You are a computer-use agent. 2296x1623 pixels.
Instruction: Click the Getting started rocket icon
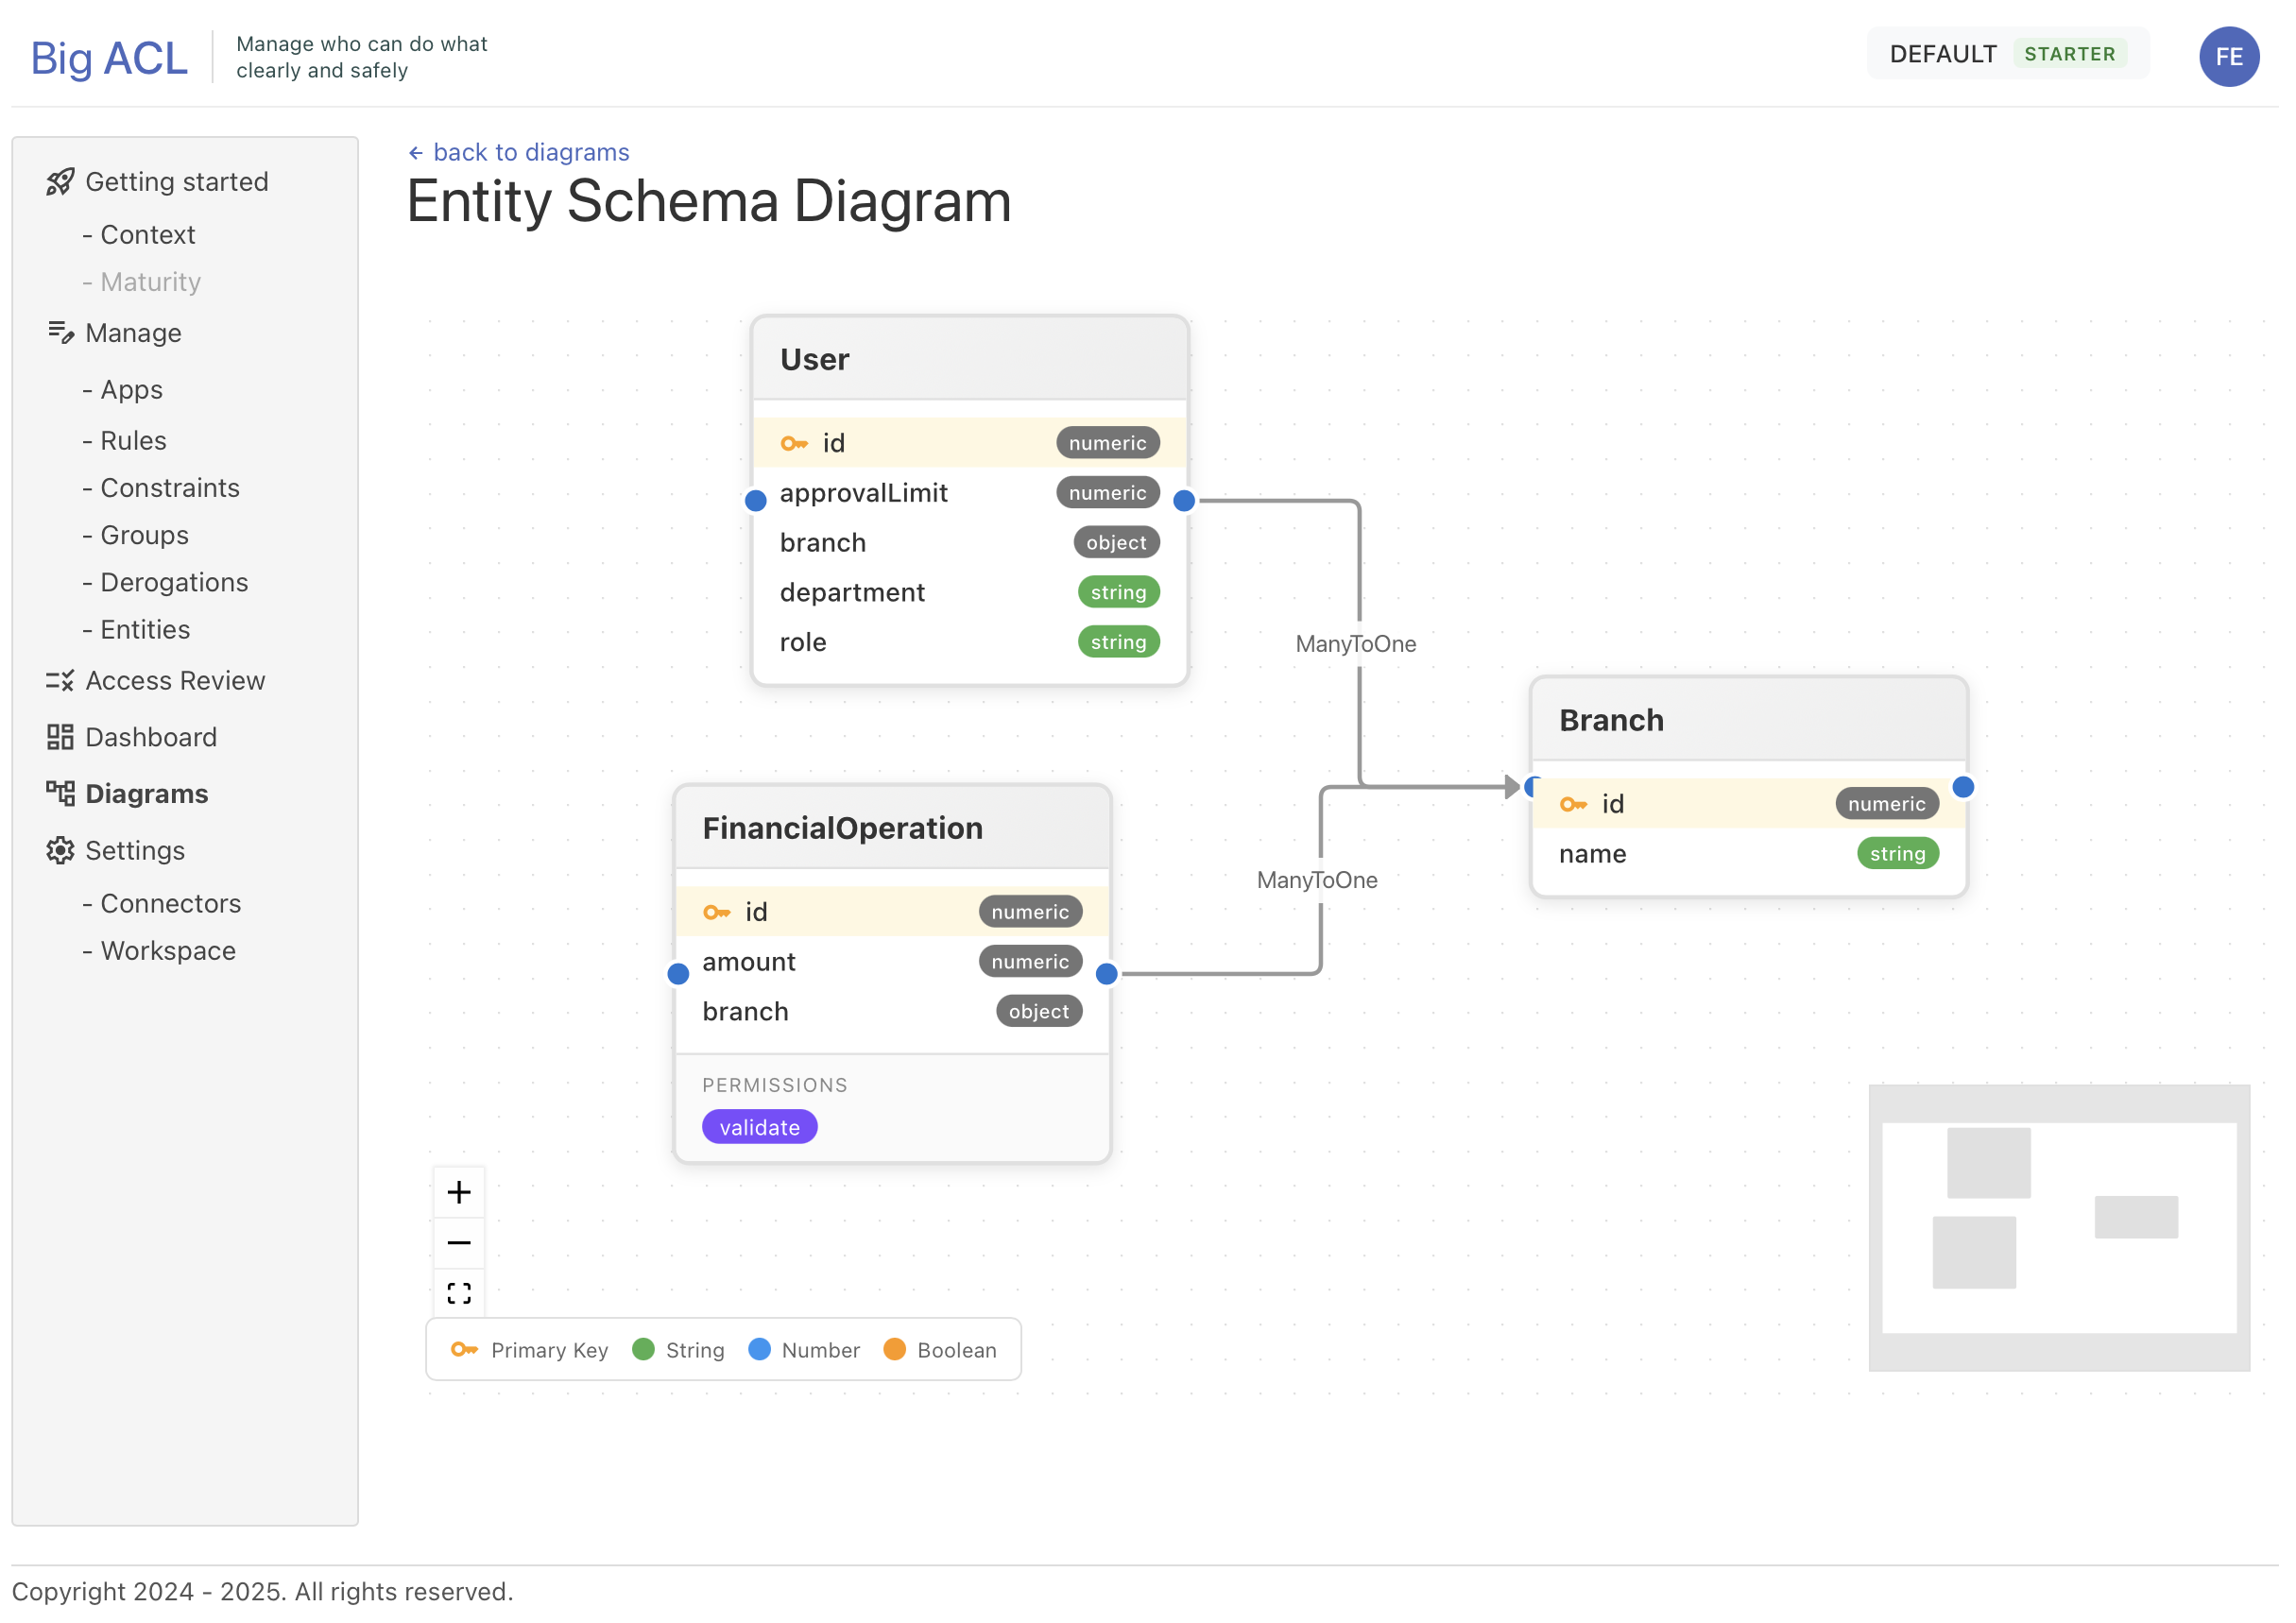click(x=60, y=181)
